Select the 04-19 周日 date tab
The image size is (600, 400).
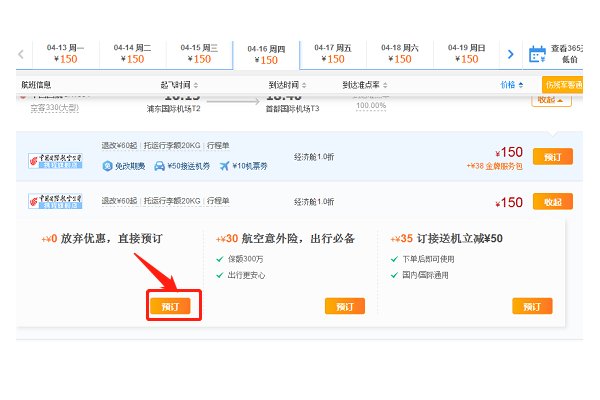(x=466, y=54)
